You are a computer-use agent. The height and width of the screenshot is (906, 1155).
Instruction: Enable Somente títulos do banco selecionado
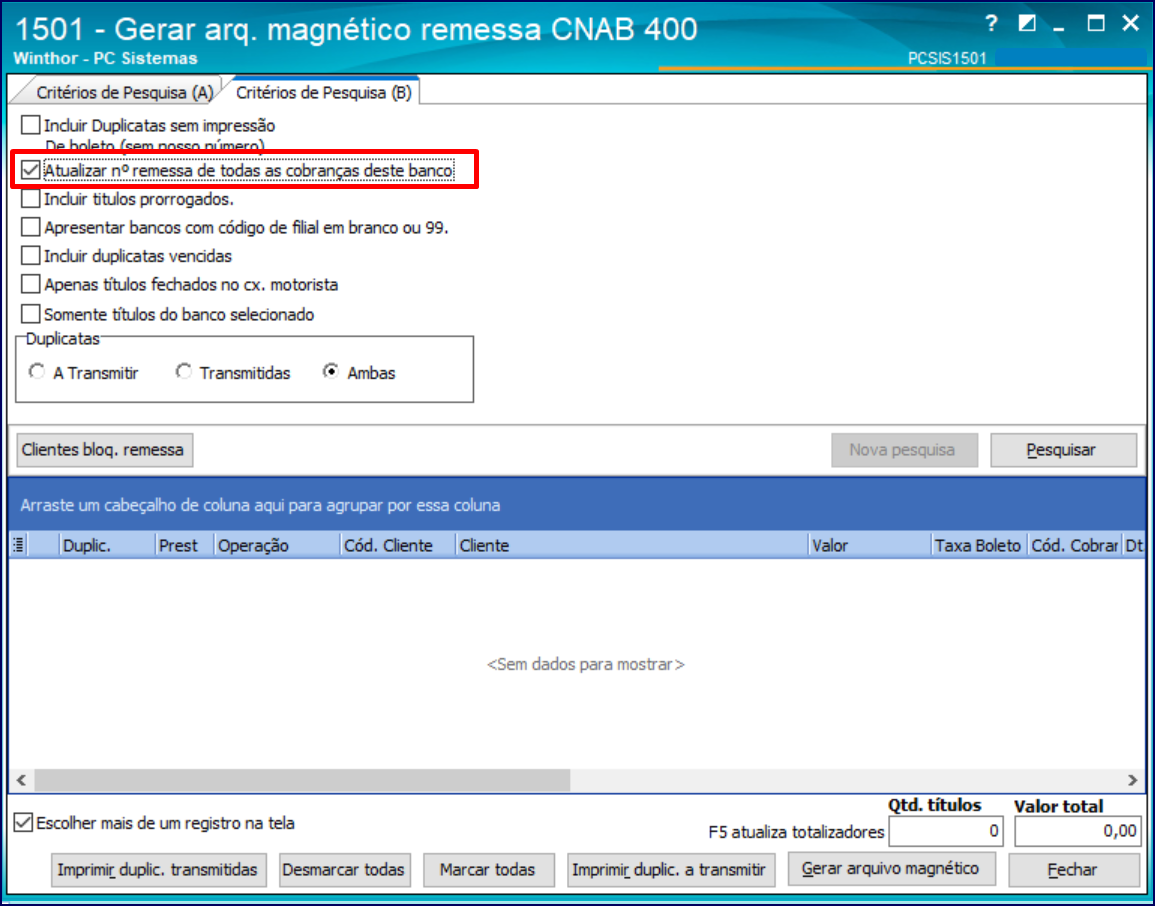tap(31, 314)
